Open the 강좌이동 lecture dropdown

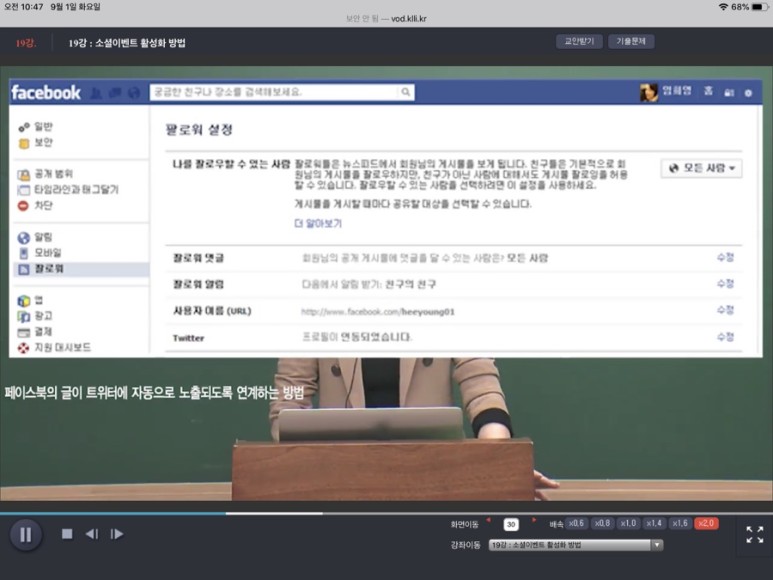(x=576, y=545)
